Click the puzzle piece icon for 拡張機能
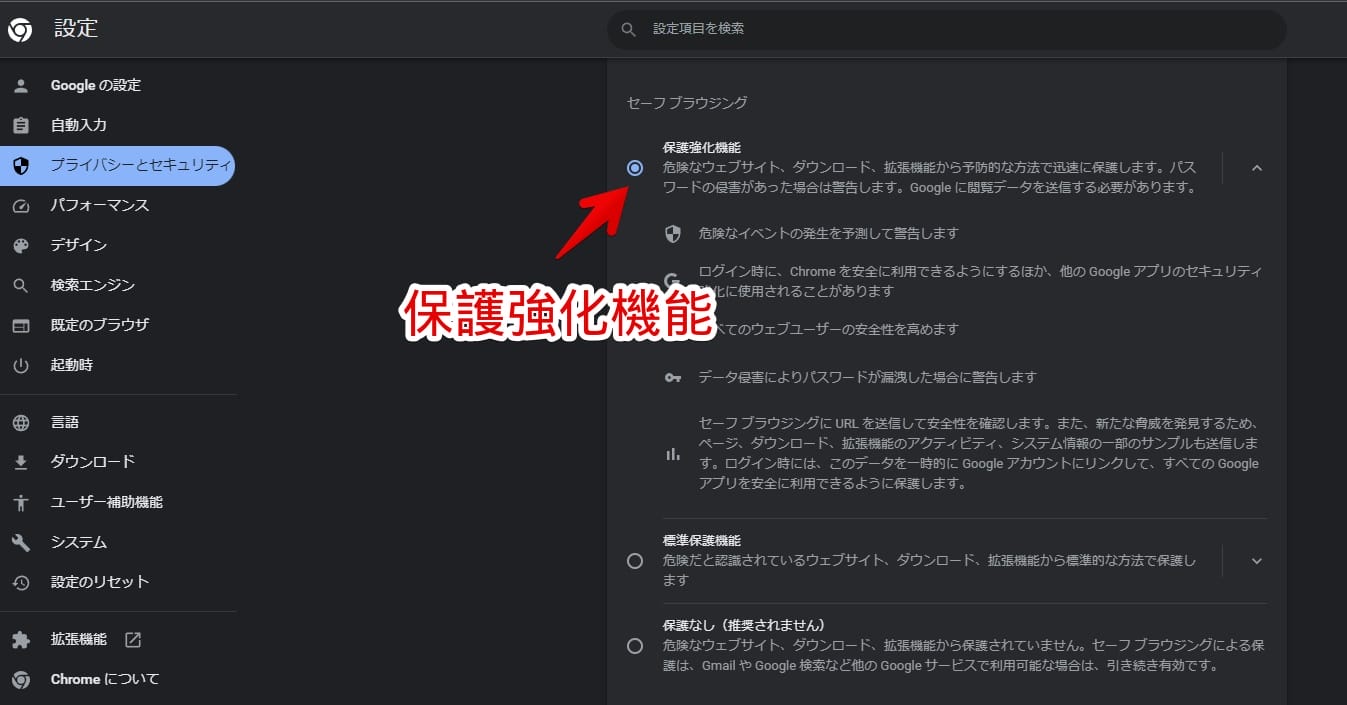The height and width of the screenshot is (705, 1347). pyautogui.click(x=21, y=639)
